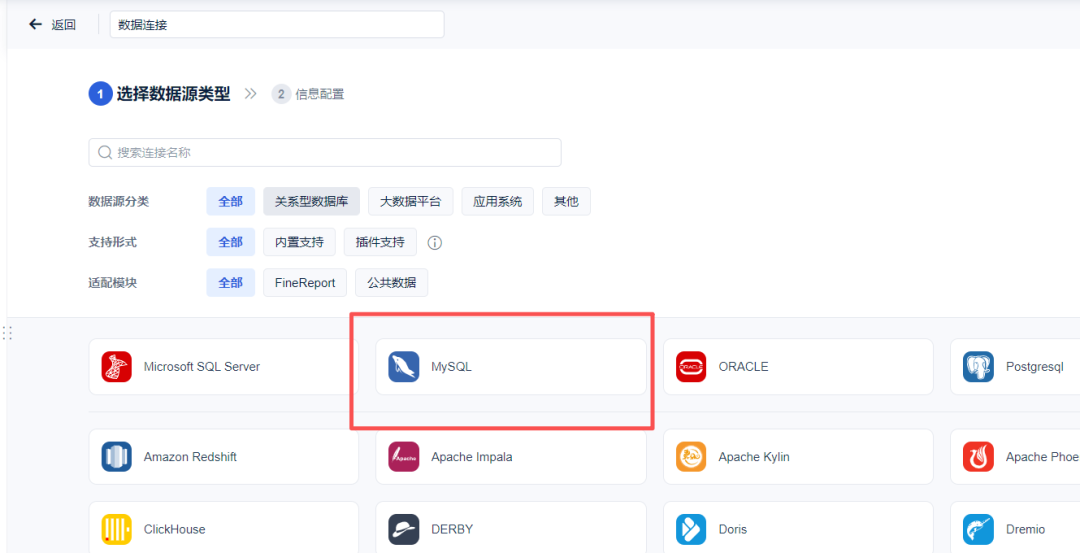Screen dimensions: 1080x553
Task: Click the Amazon Redshift icon
Action: (116, 457)
